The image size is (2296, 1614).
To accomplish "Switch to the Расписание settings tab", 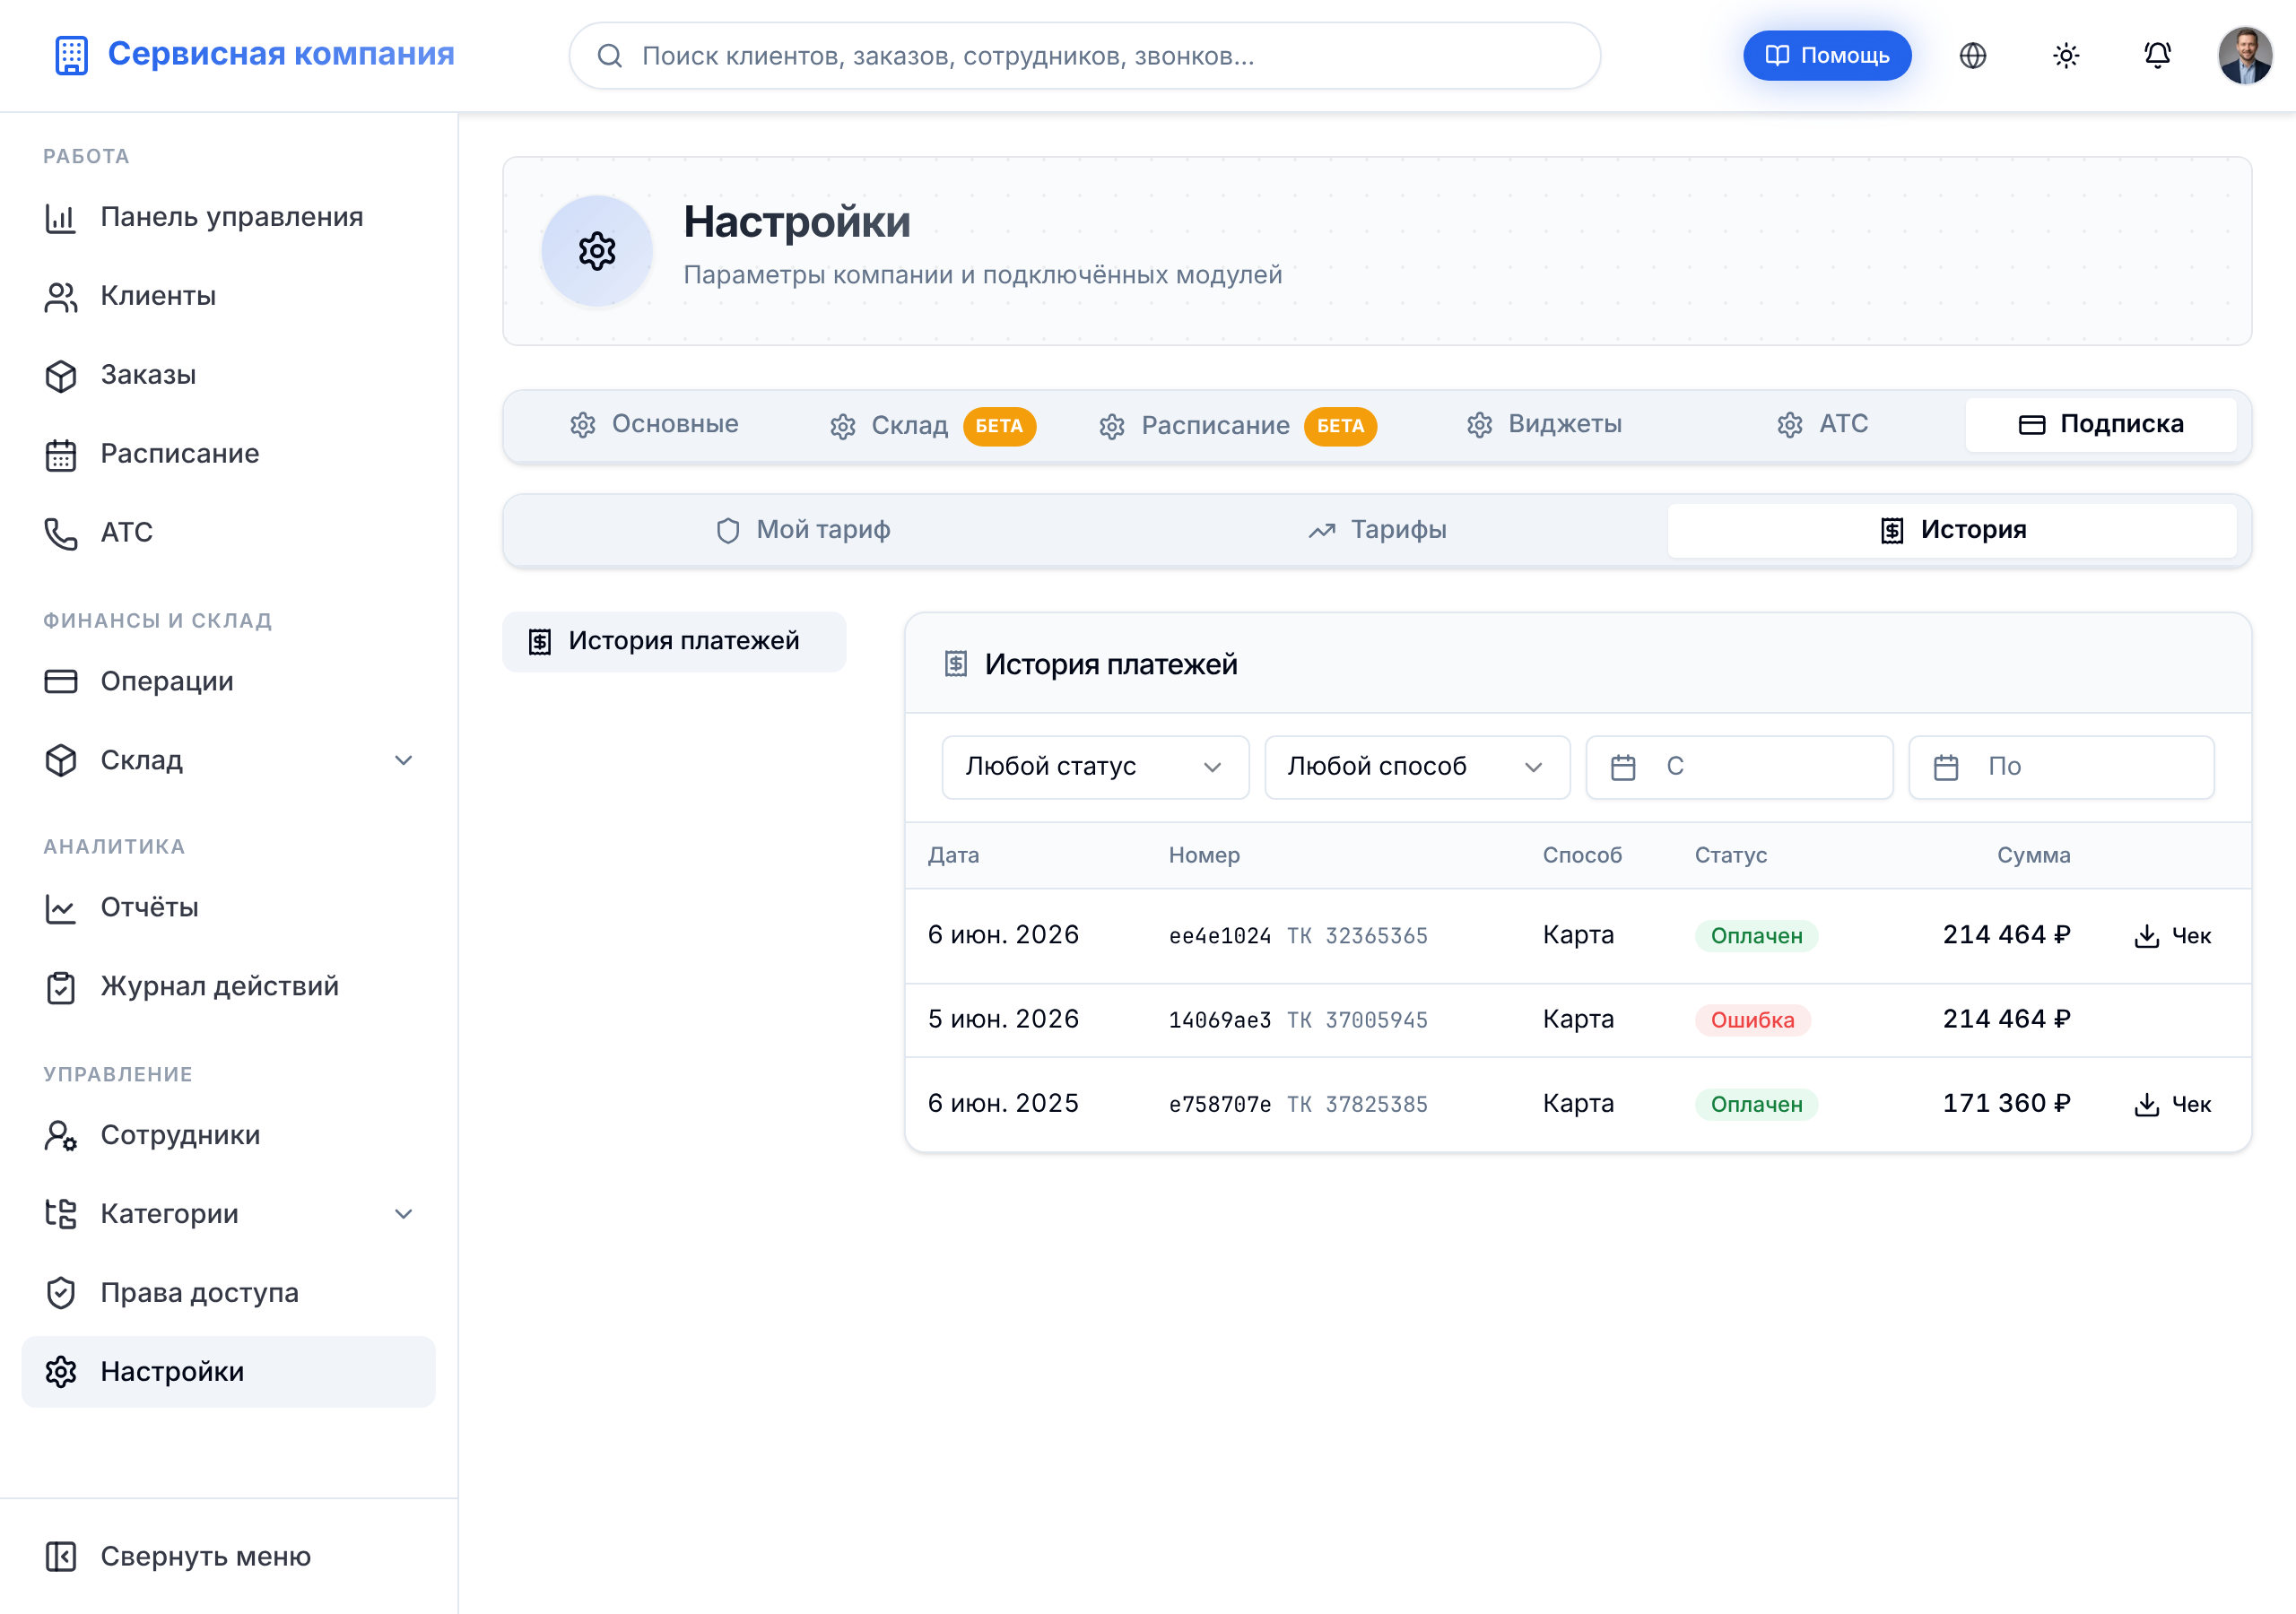I will (1237, 425).
